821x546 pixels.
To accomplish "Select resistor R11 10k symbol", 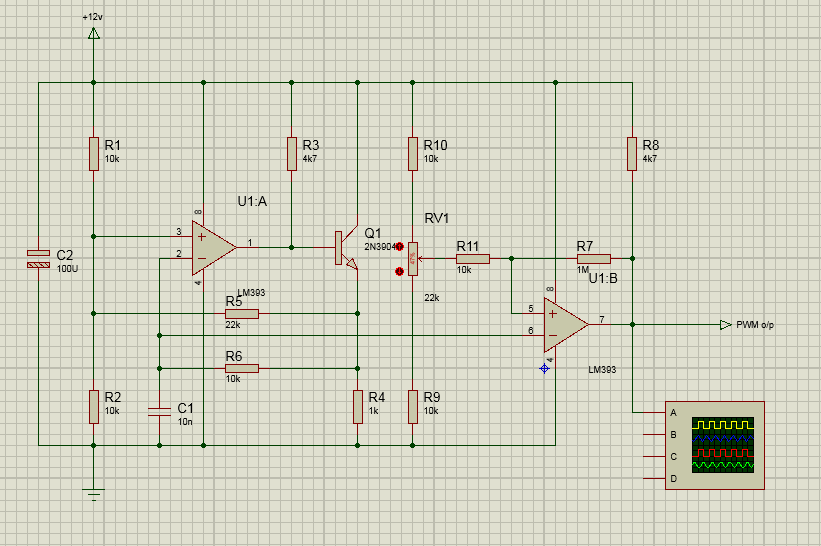I will click(473, 259).
